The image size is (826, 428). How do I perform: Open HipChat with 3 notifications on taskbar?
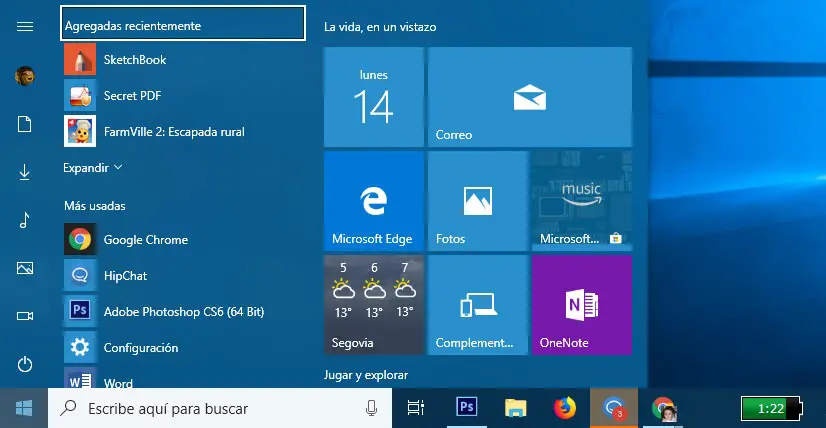614,408
